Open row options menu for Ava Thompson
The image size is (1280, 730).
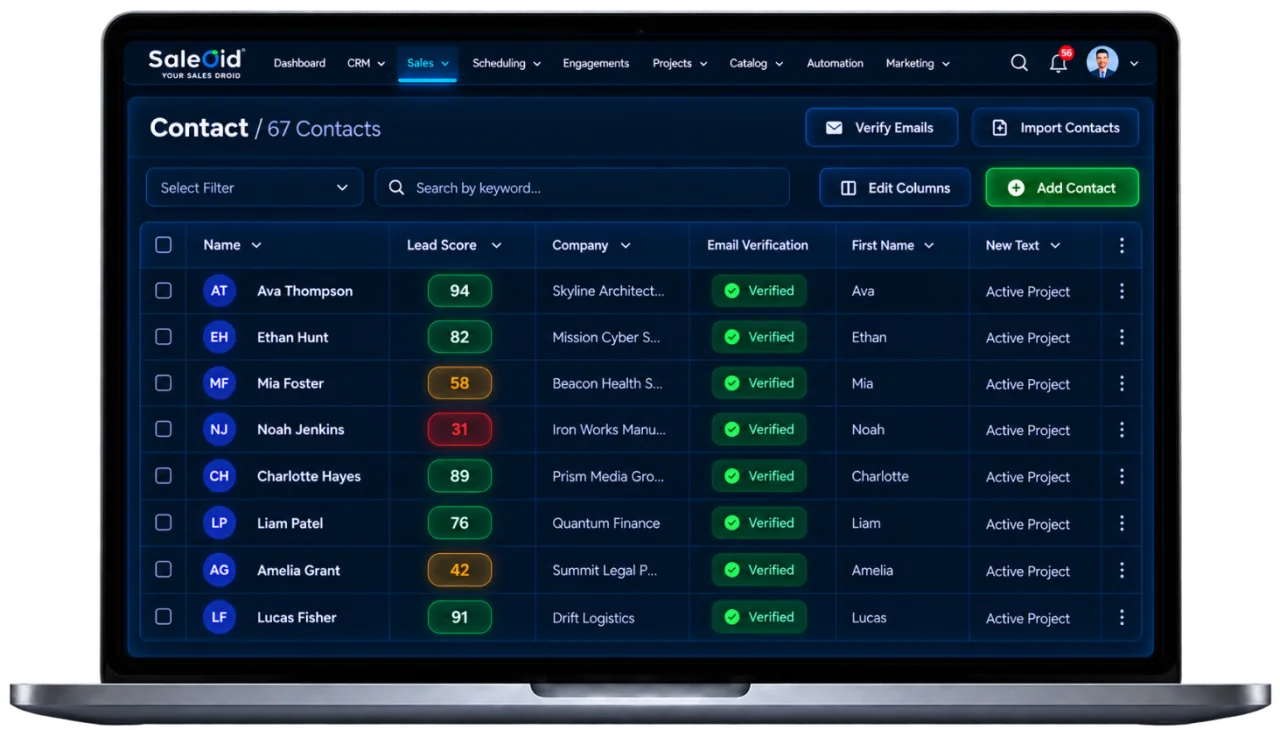tap(1122, 291)
